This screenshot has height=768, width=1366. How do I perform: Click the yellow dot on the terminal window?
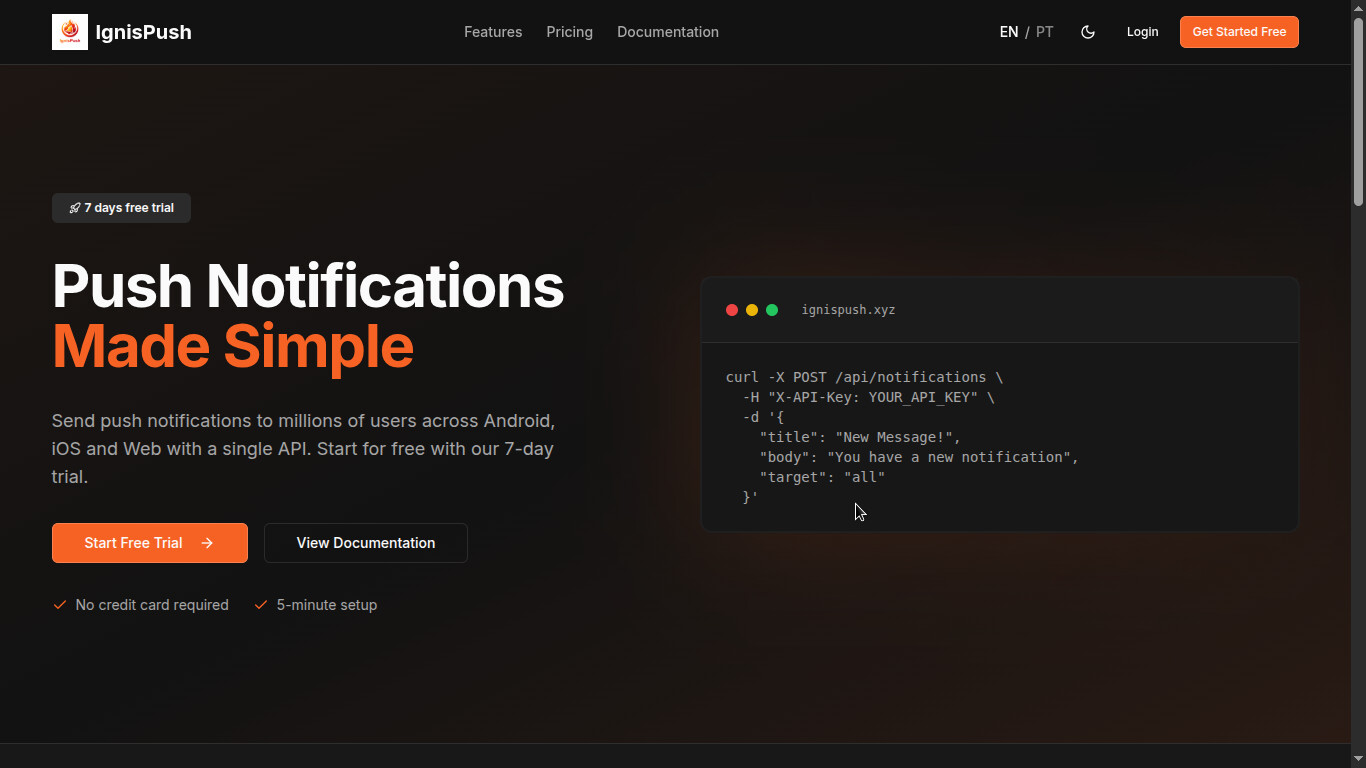coord(752,310)
